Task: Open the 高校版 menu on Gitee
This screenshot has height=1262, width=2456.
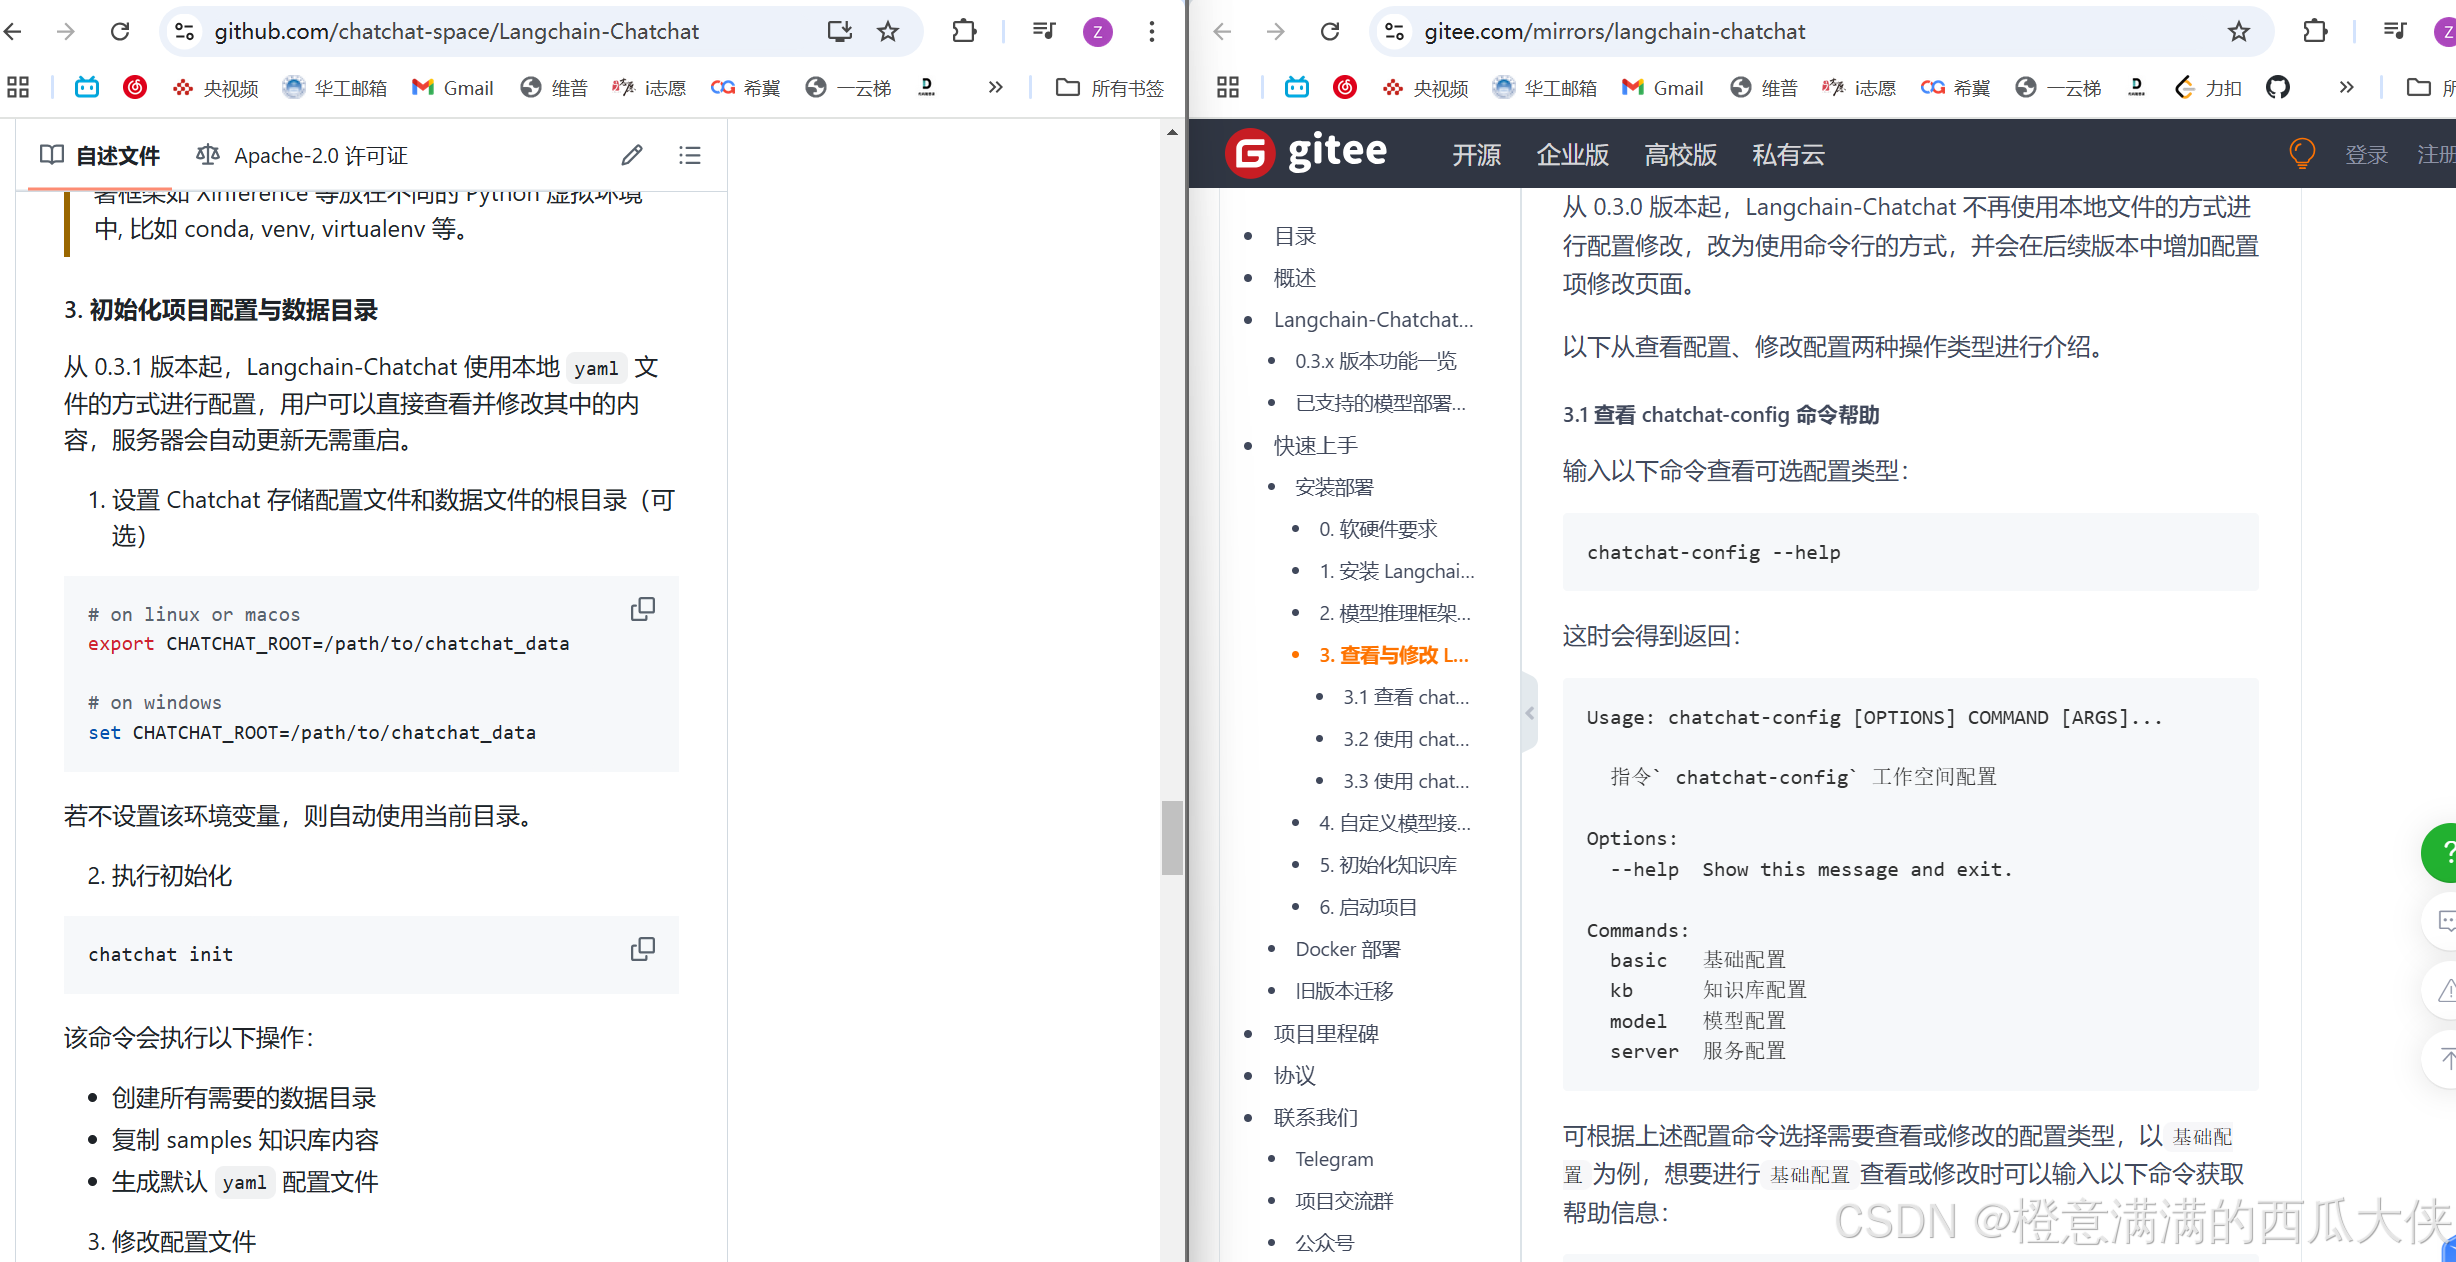Action: (x=1681, y=154)
